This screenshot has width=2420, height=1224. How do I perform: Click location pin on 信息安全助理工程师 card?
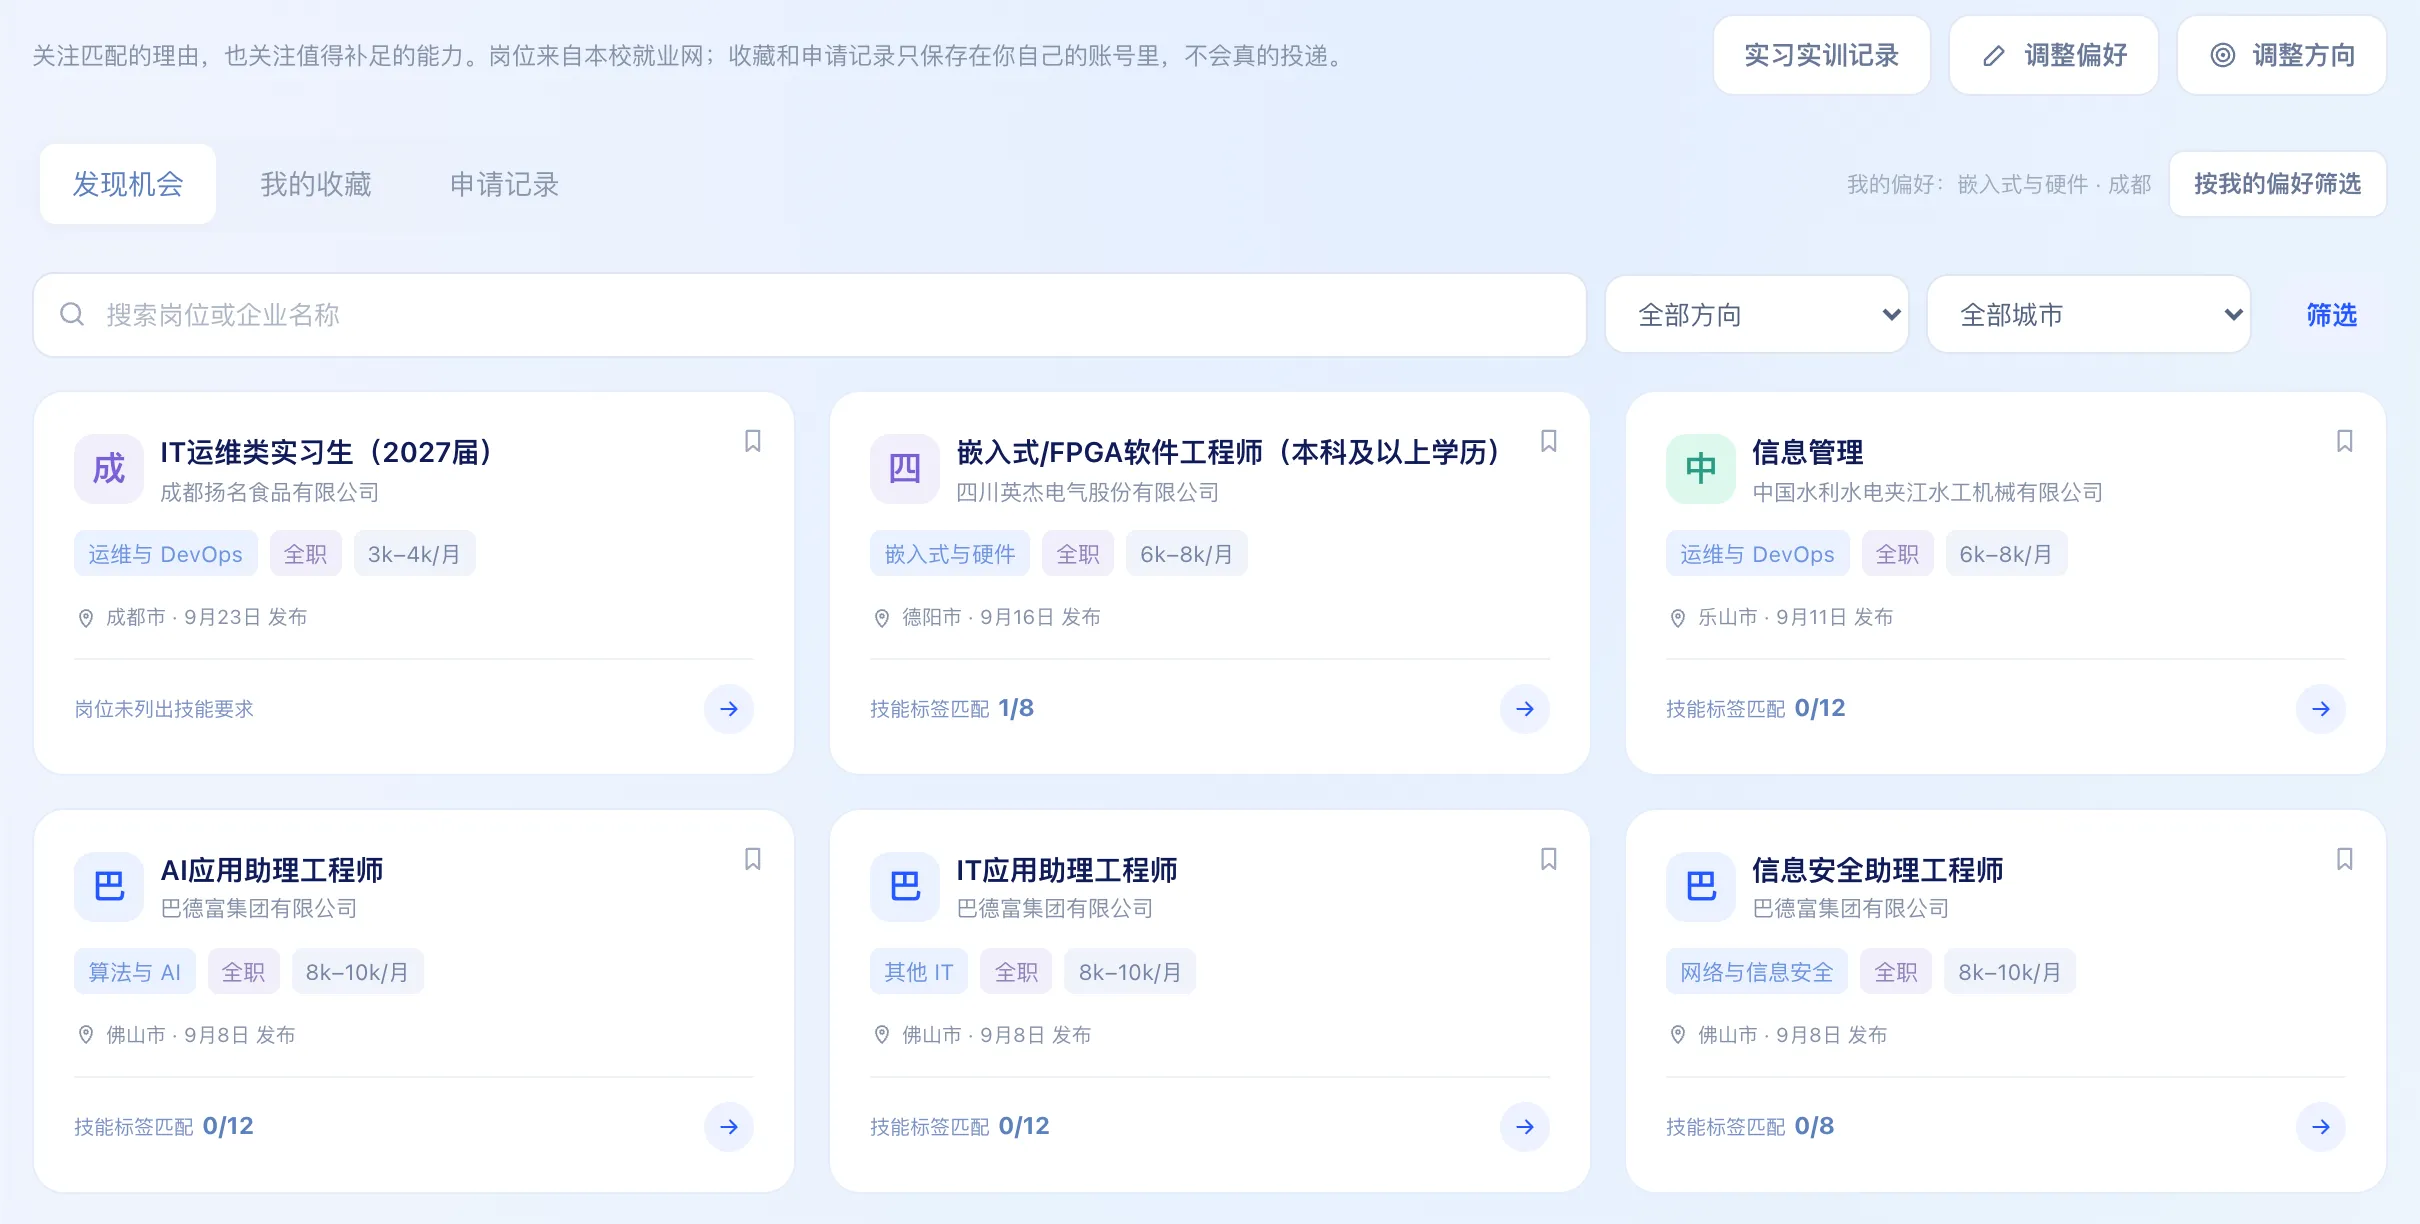pyautogui.click(x=1678, y=1036)
